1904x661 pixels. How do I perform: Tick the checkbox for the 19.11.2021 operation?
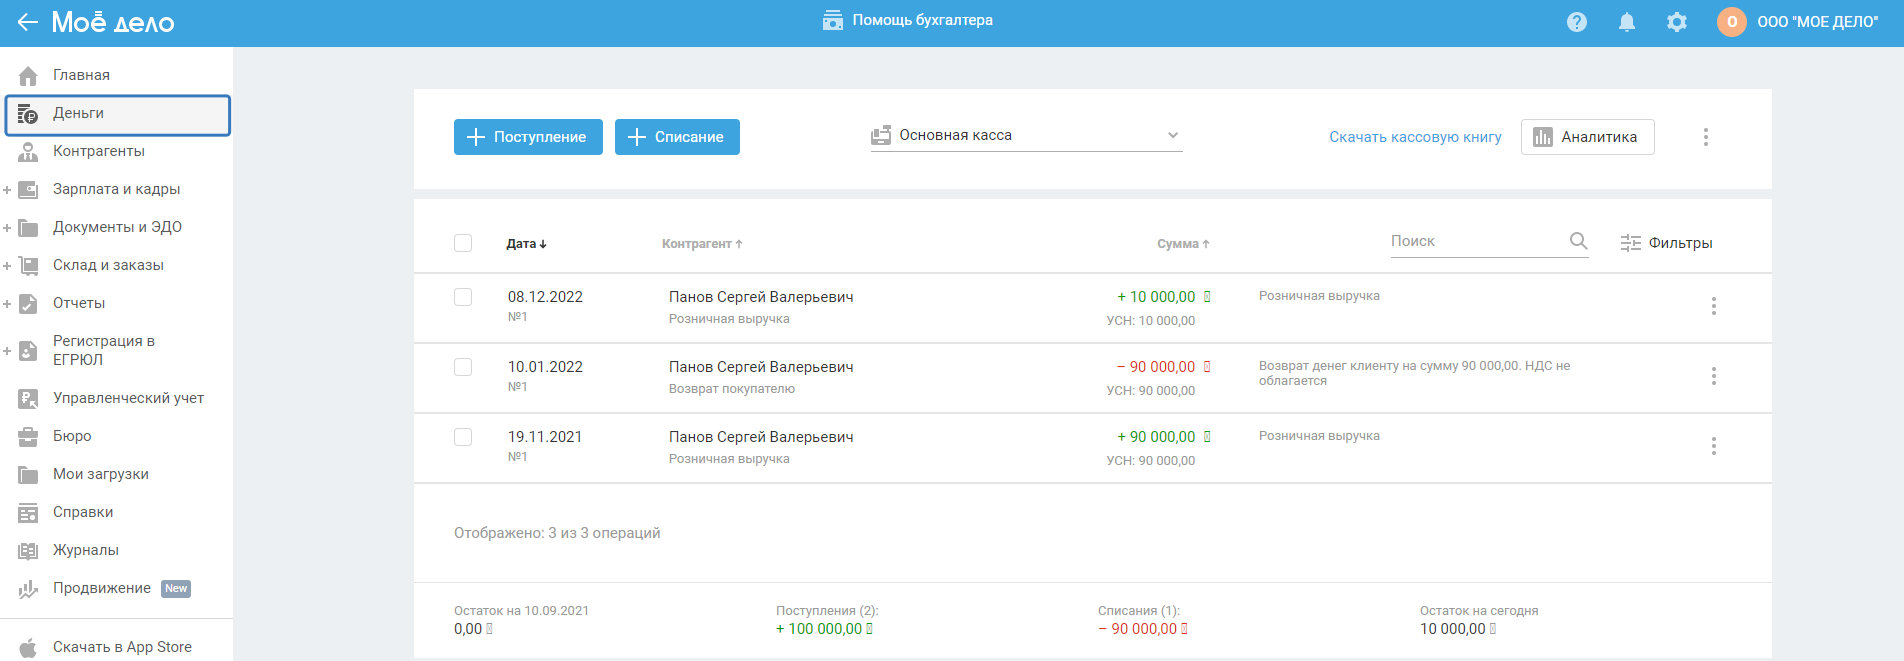click(463, 437)
